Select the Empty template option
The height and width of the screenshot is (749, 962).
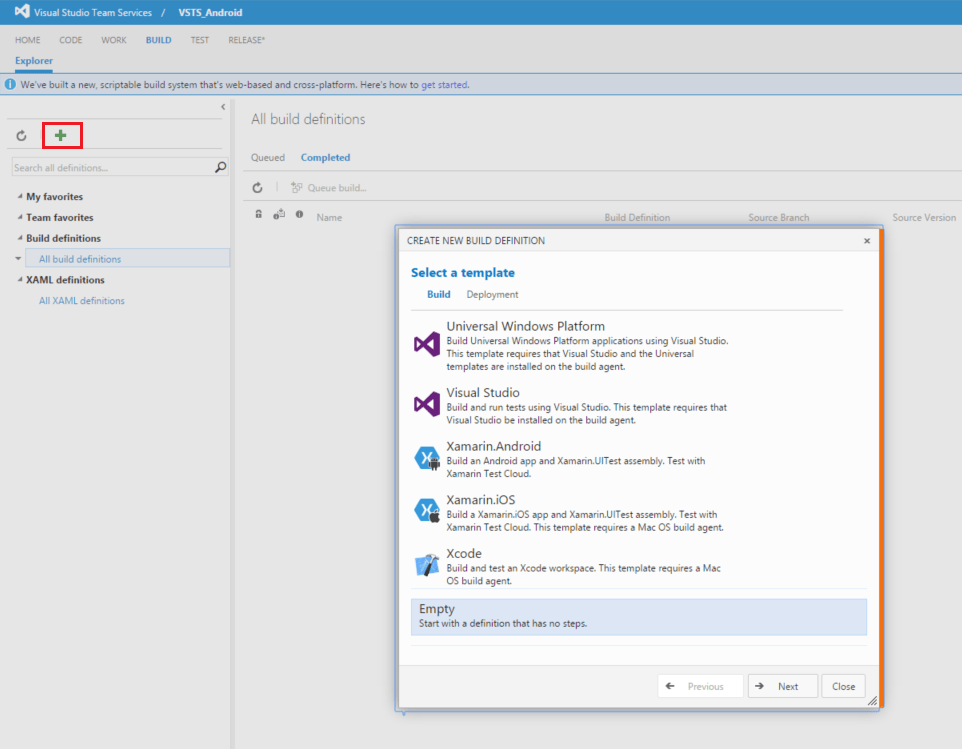[x=638, y=616]
